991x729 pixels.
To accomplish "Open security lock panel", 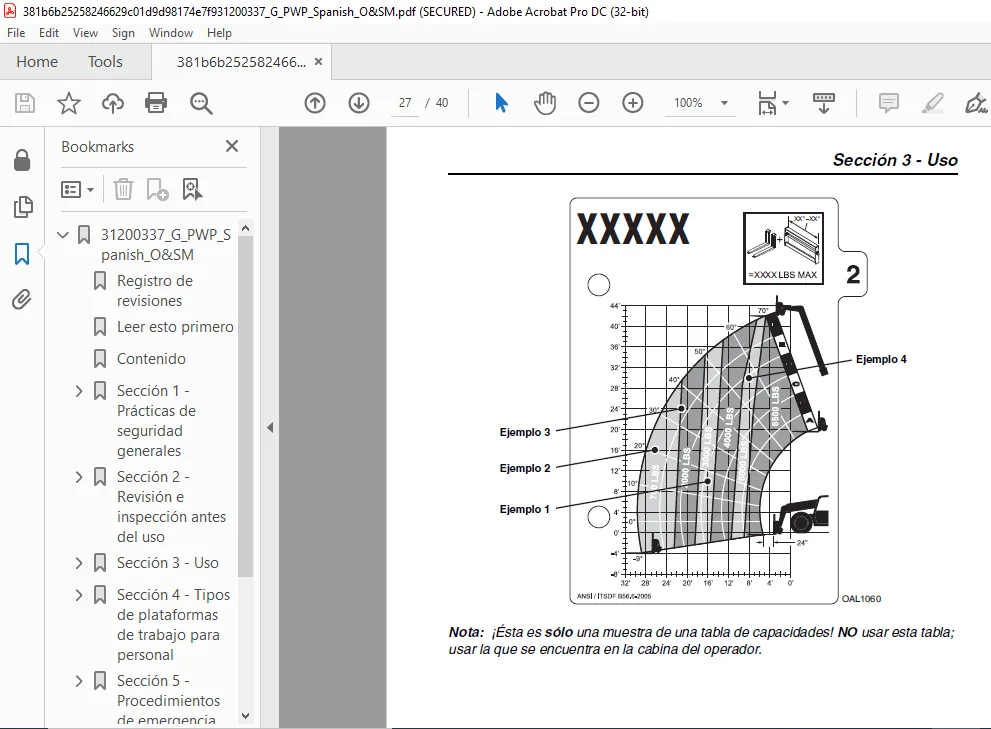I will pyautogui.click(x=22, y=160).
